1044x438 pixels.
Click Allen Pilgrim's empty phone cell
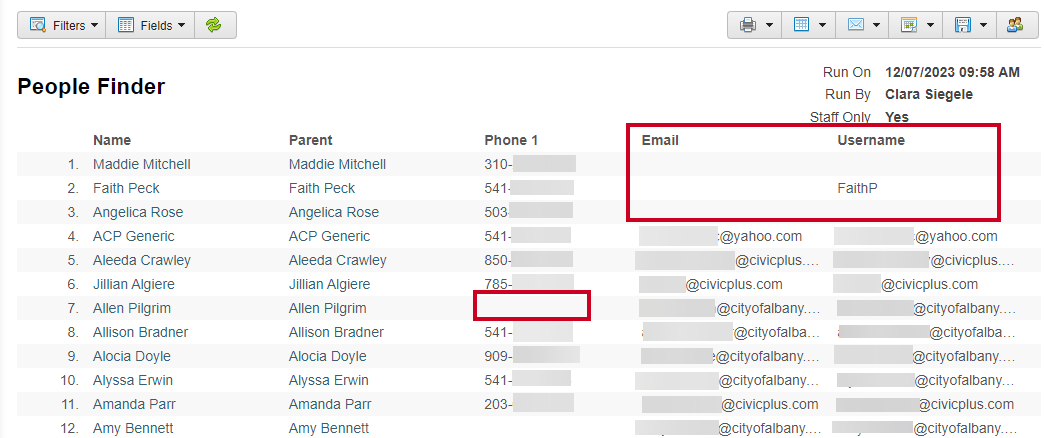[x=531, y=306]
